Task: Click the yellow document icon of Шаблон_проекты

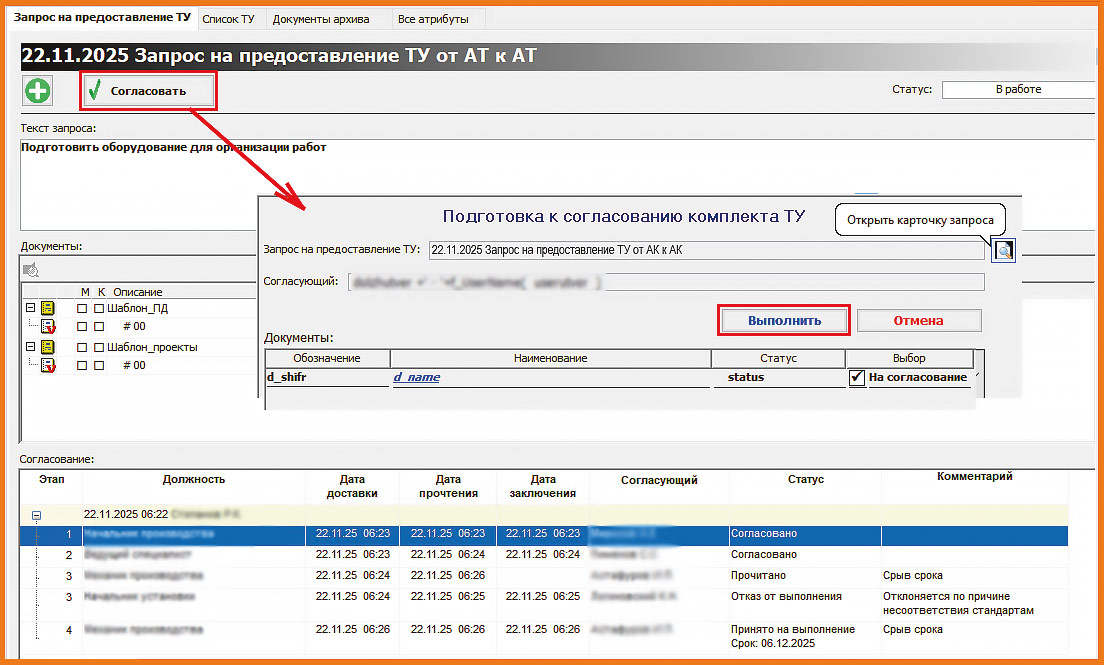Action: pos(48,347)
